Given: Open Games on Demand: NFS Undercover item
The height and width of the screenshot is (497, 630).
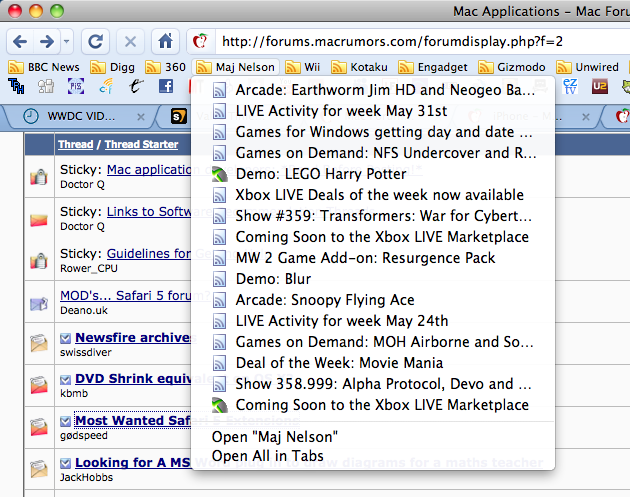Looking at the screenshot, I should click(x=374, y=153).
